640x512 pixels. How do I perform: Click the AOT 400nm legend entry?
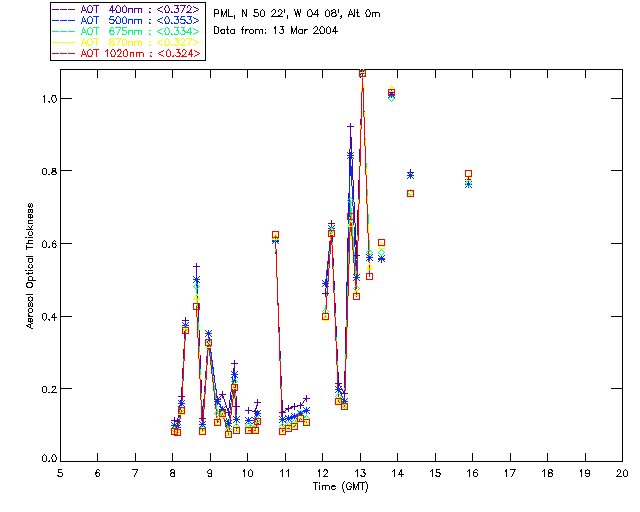127,9
